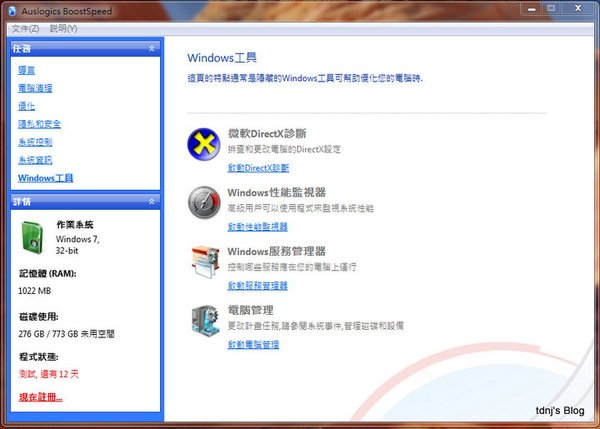This screenshot has width=600, height=429.
Task: Click the Windows服務管理器 heading
Action: (277, 251)
